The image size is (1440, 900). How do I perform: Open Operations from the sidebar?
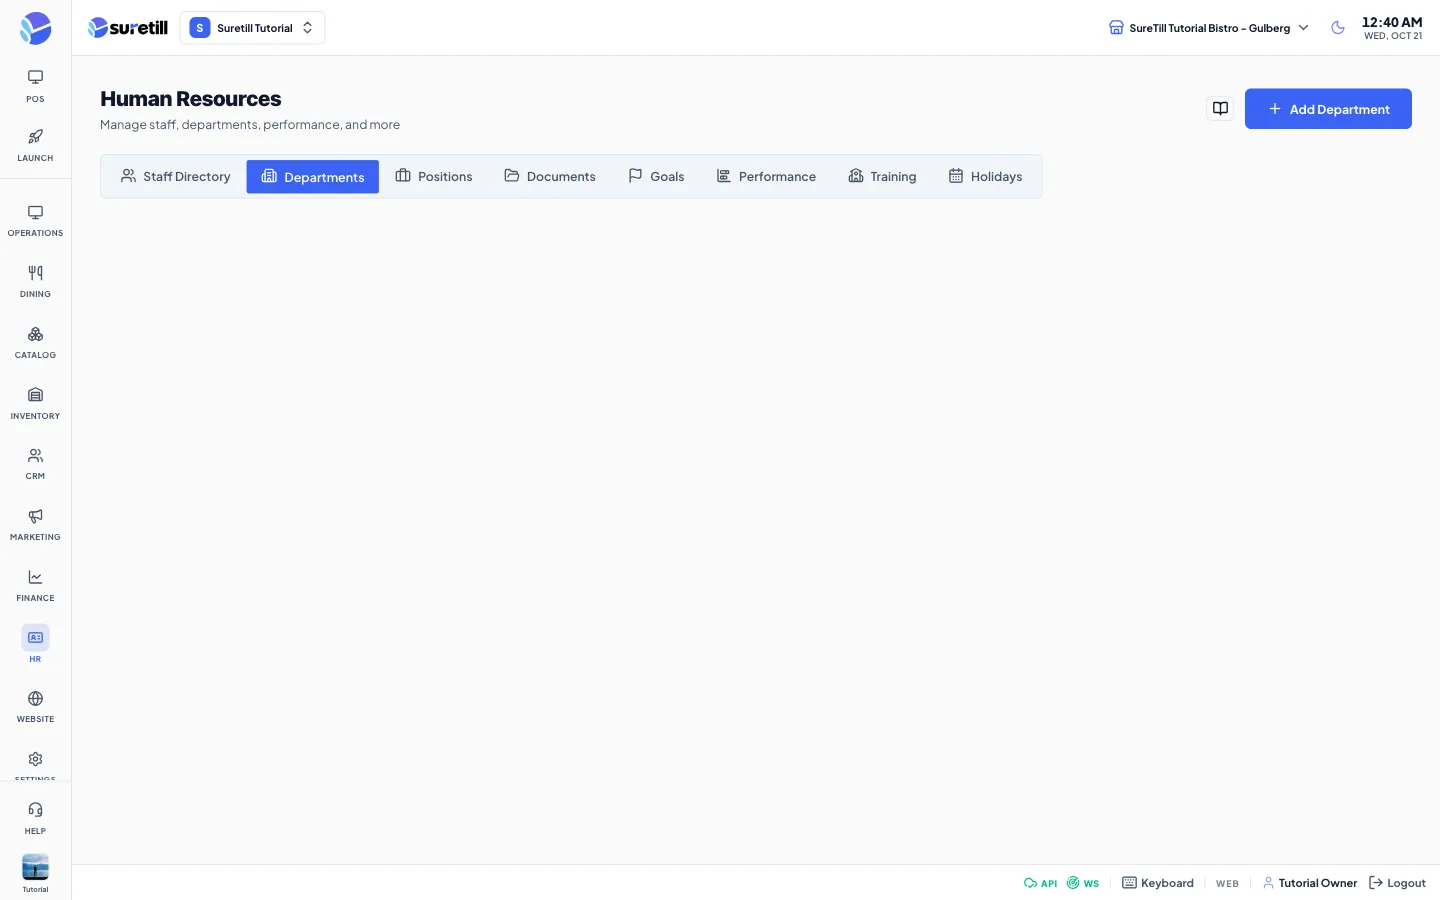[35, 221]
